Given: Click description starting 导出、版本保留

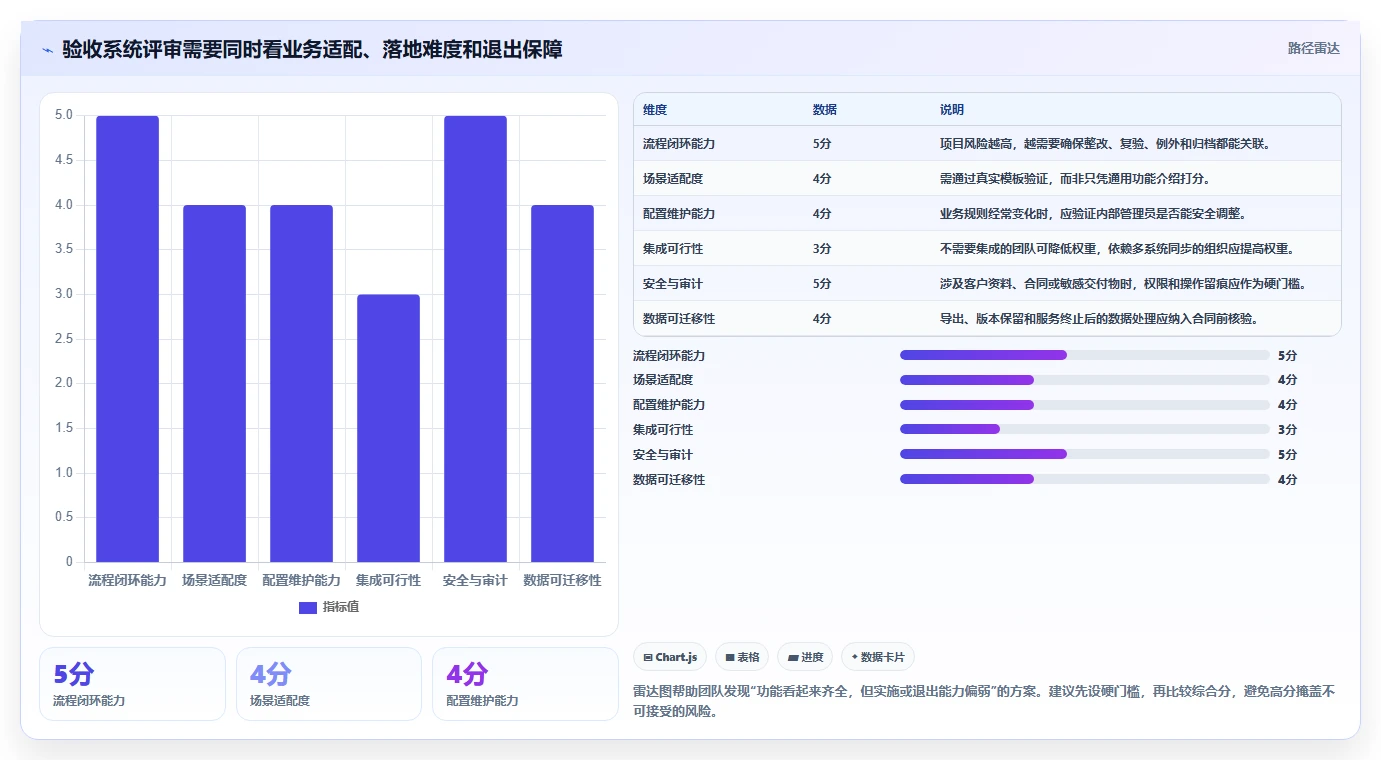Looking at the screenshot, I should (x=1099, y=319).
